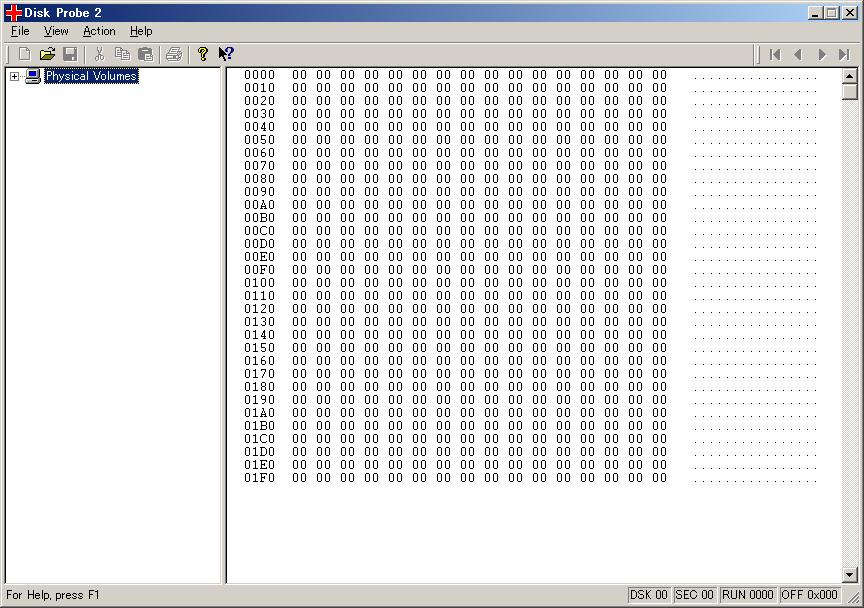The image size is (864, 608).
Task: Click last hex byte in row 00A0
Action: 660,205
